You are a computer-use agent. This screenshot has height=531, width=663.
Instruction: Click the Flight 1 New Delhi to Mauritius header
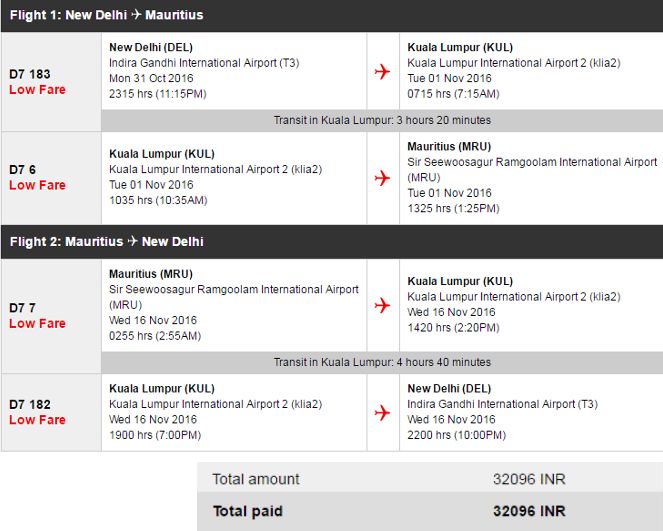[107, 16]
